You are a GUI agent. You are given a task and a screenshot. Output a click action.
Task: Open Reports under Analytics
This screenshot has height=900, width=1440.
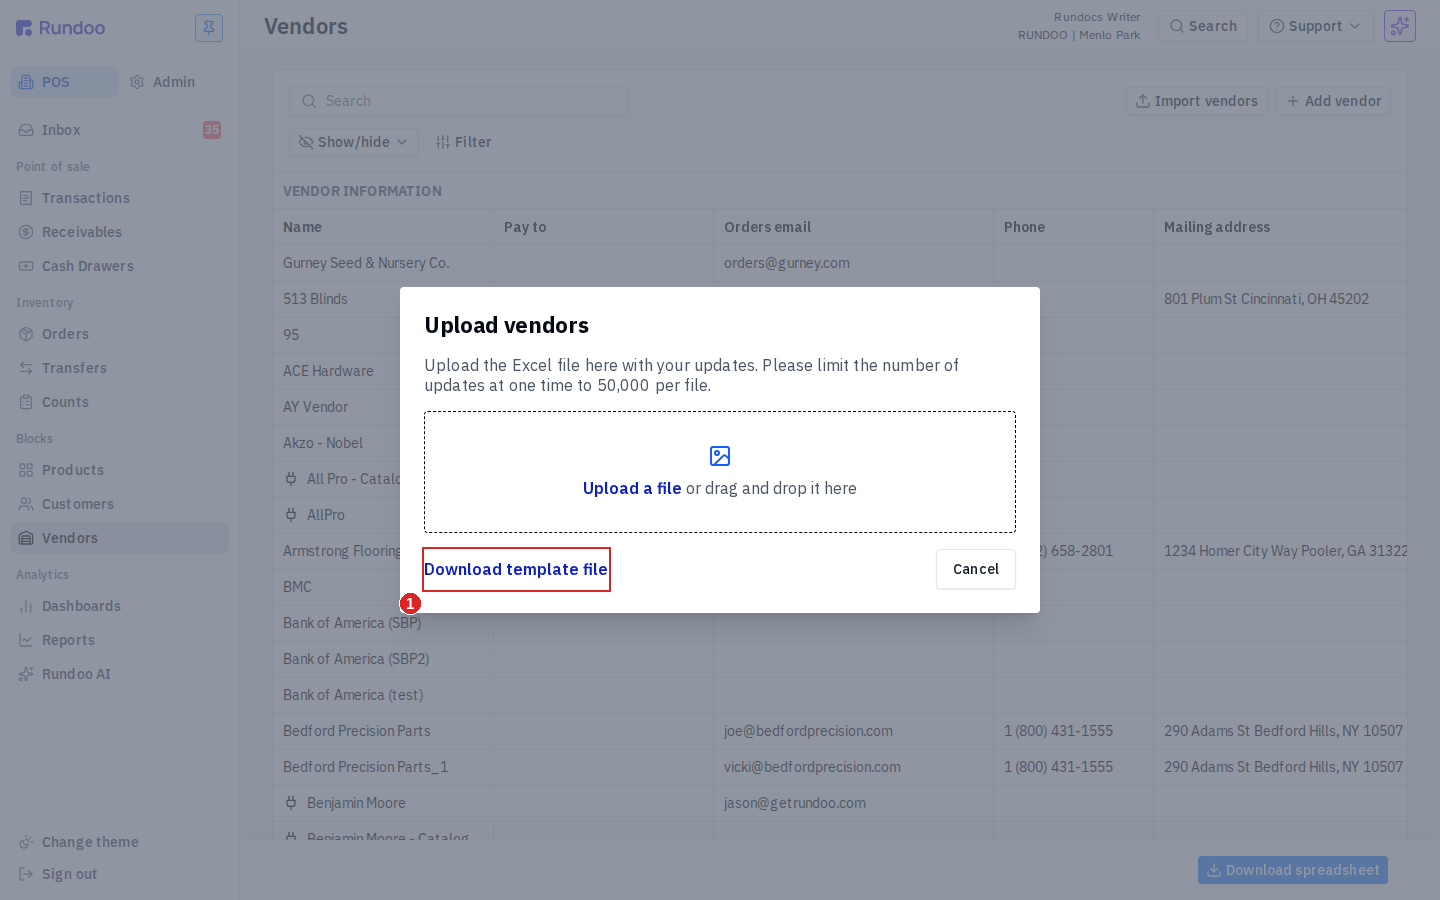(x=119, y=640)
